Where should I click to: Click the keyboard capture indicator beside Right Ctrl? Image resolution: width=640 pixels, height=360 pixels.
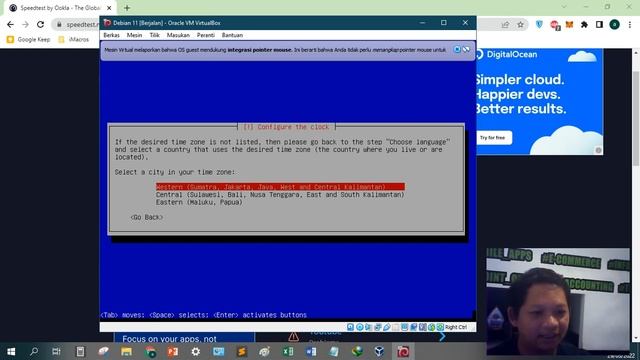[440, 327]
